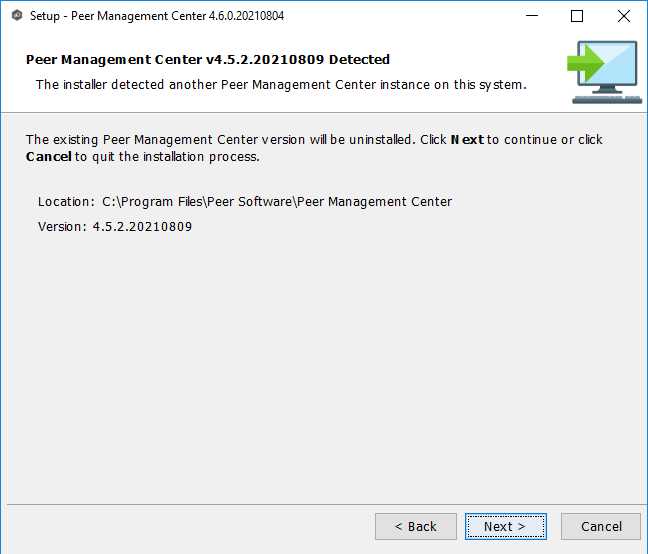The height and width of the screenshot is (554, 648).
Task: Go back with the < Back button
Action: pos(415,526)
